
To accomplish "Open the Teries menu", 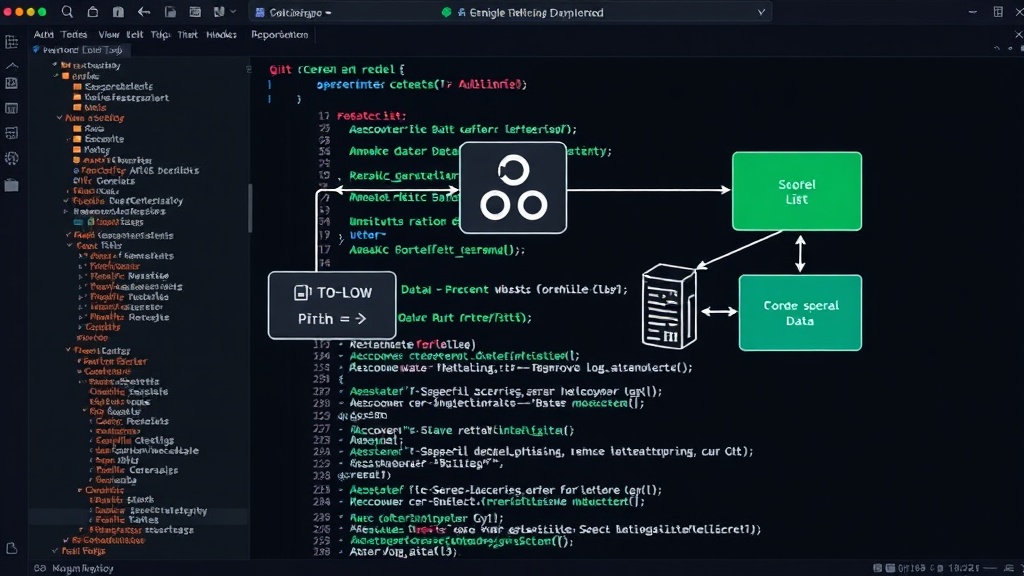I will point(74,35).
